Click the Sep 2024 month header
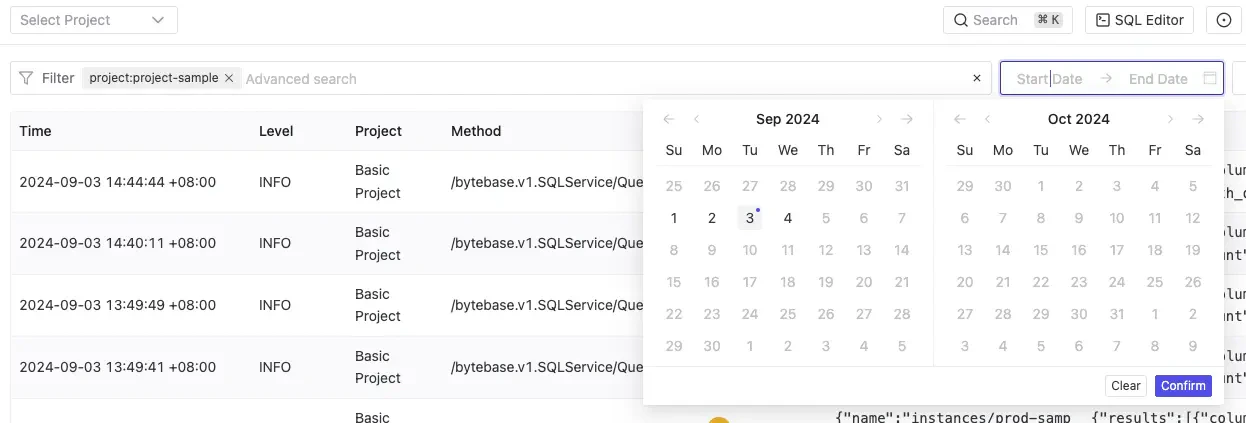The image size is (1246, 423). pyautogui.click(x=788, y=119)
